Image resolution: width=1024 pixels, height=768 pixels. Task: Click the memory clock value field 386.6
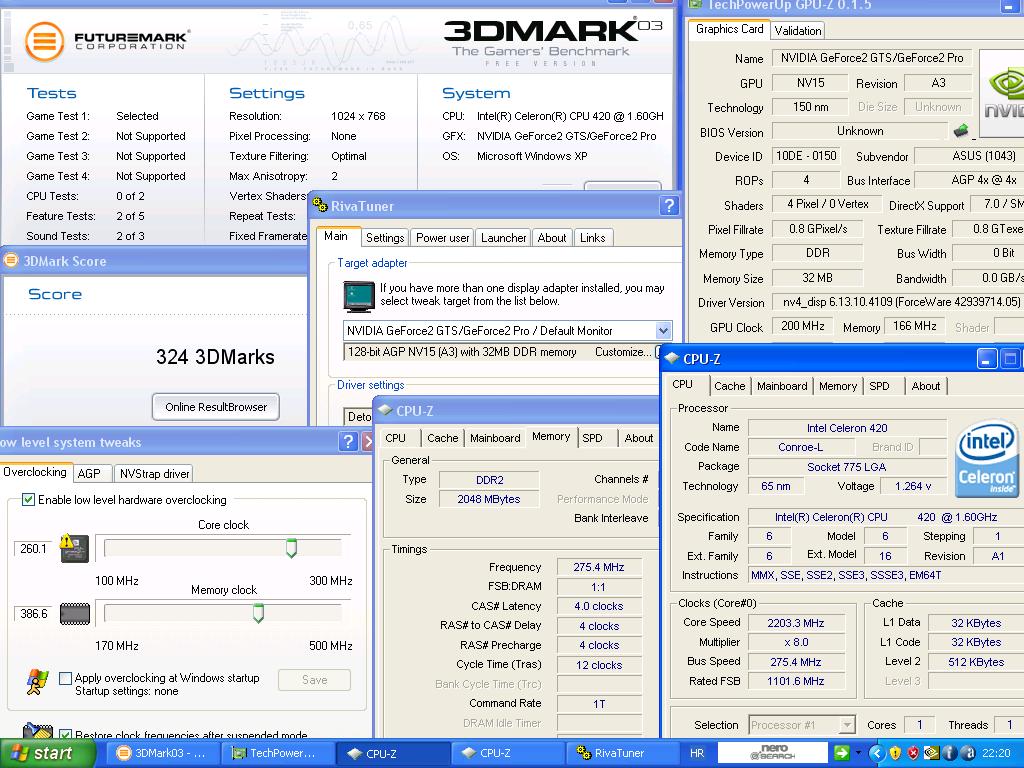pyautogui.click(x=33, y=614)
